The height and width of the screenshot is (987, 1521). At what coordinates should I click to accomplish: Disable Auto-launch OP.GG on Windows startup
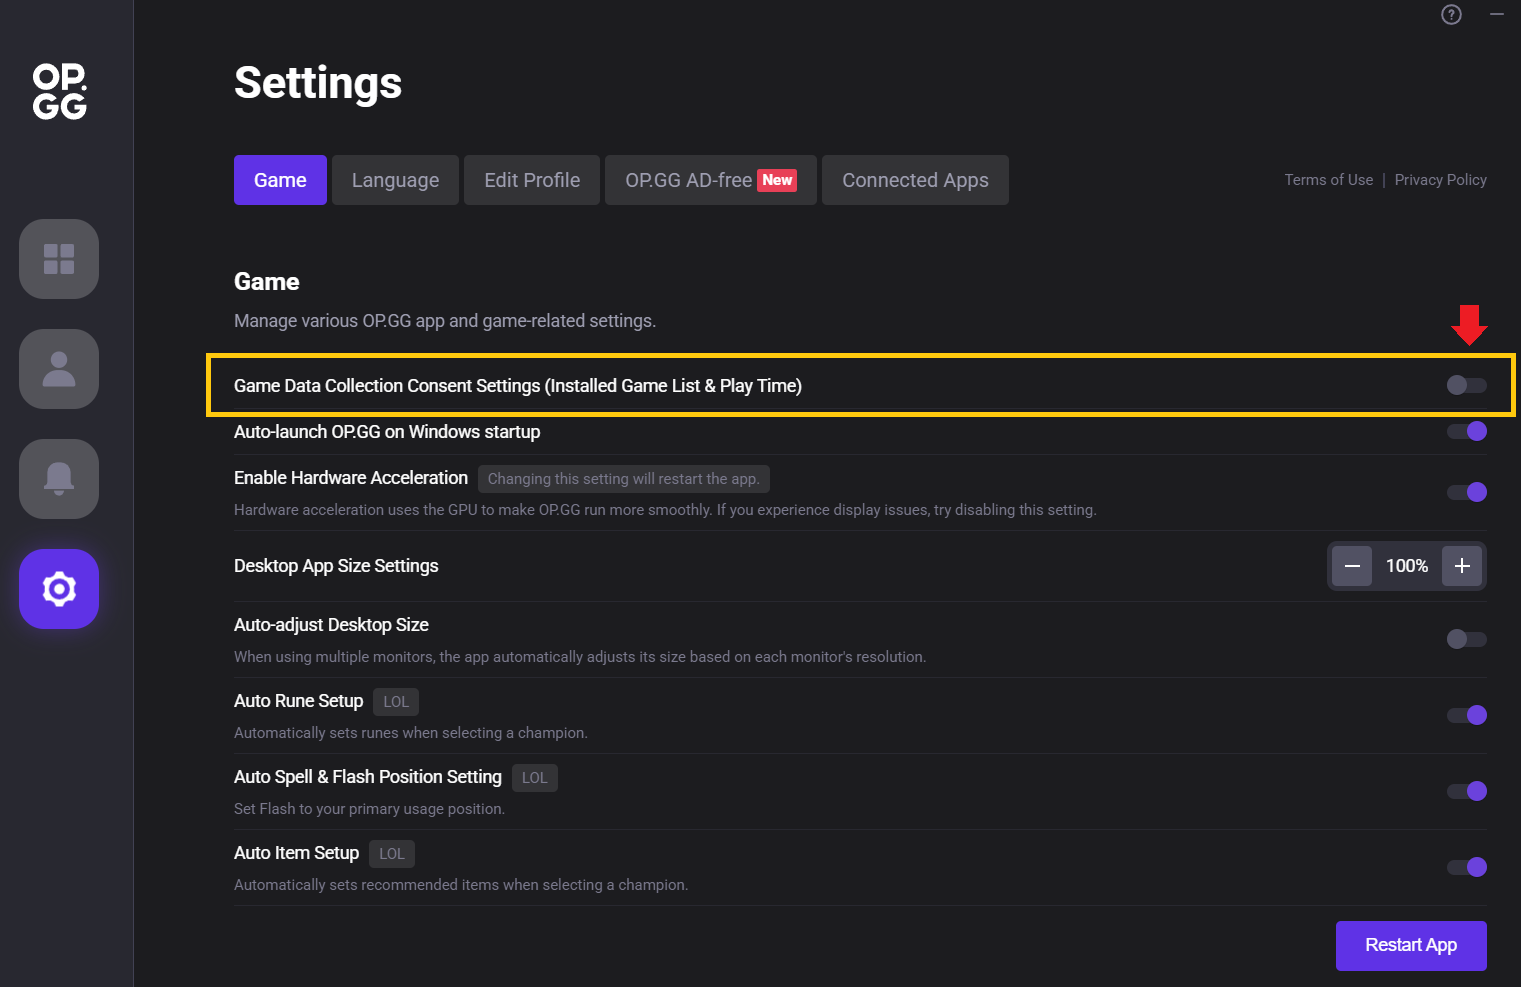point(1467,431)
